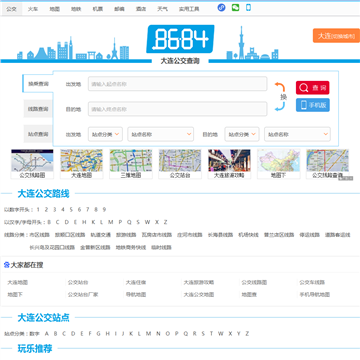Image resolution: width=360 pixels, height=360 pixels.
Task: Click 导航地图 in popular searches
Action: (136, 295)
